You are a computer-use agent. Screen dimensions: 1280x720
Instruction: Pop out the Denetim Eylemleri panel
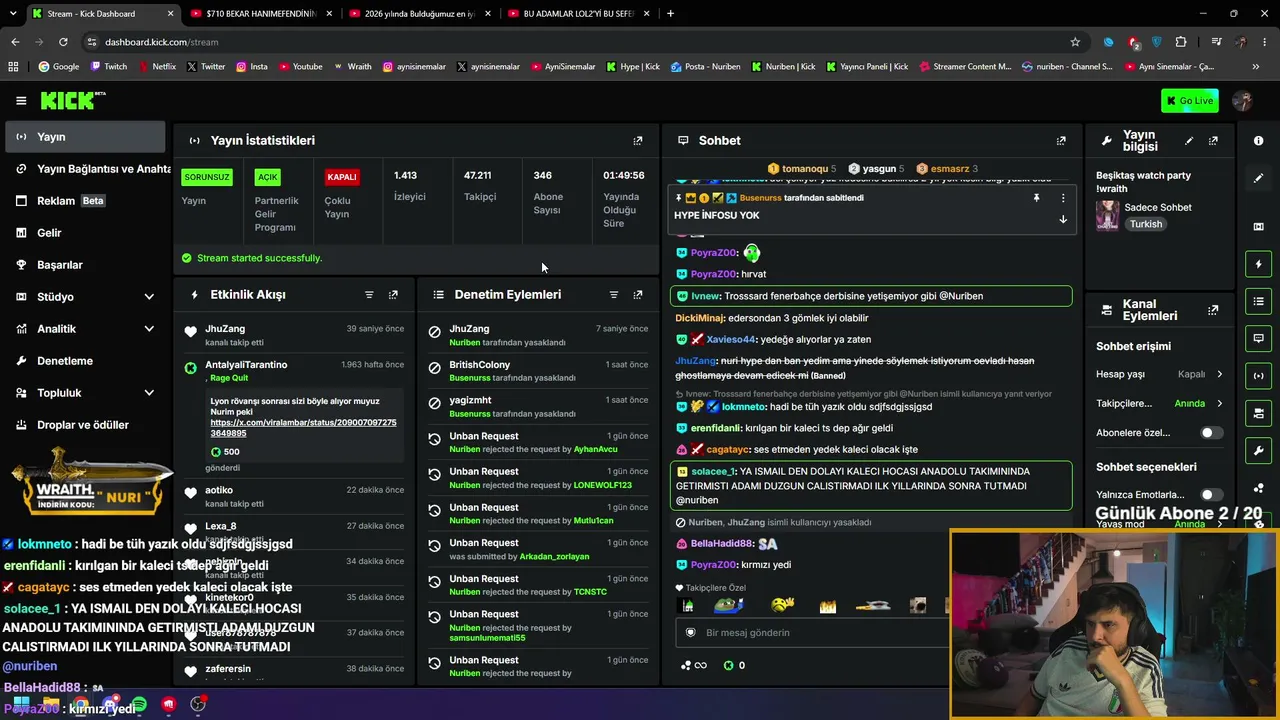click(x=638, y=295)
